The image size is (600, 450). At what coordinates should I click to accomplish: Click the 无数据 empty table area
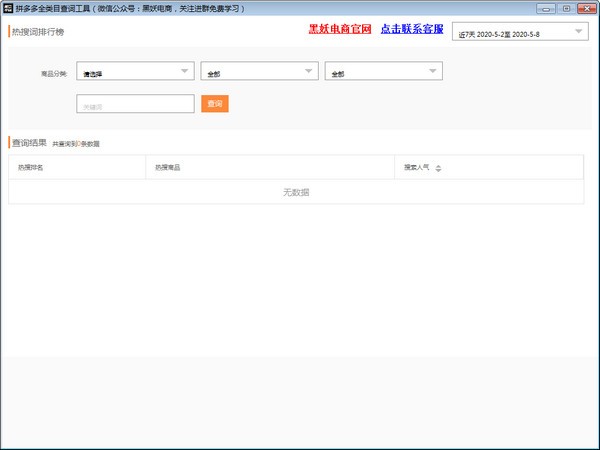296,192
